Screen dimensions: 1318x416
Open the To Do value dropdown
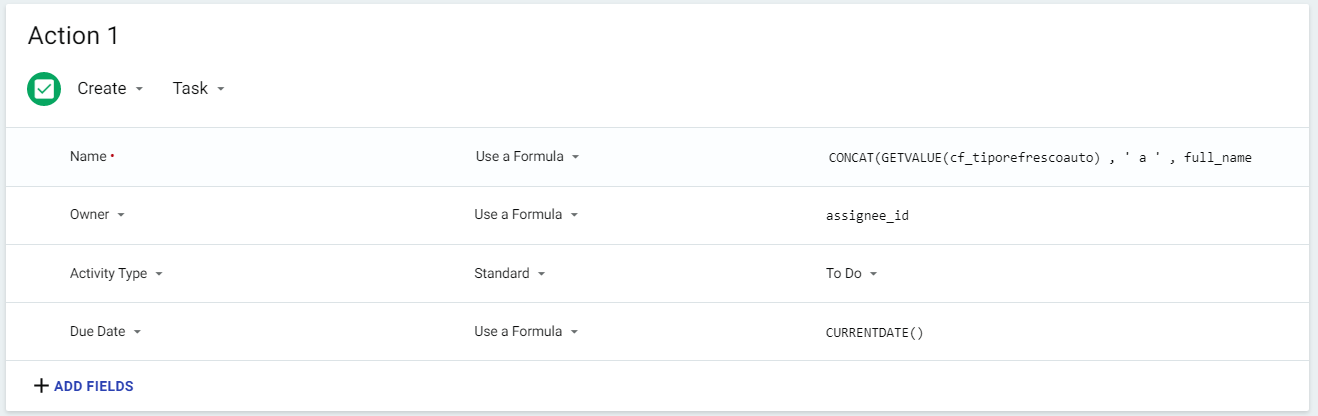tap(852, 273)
